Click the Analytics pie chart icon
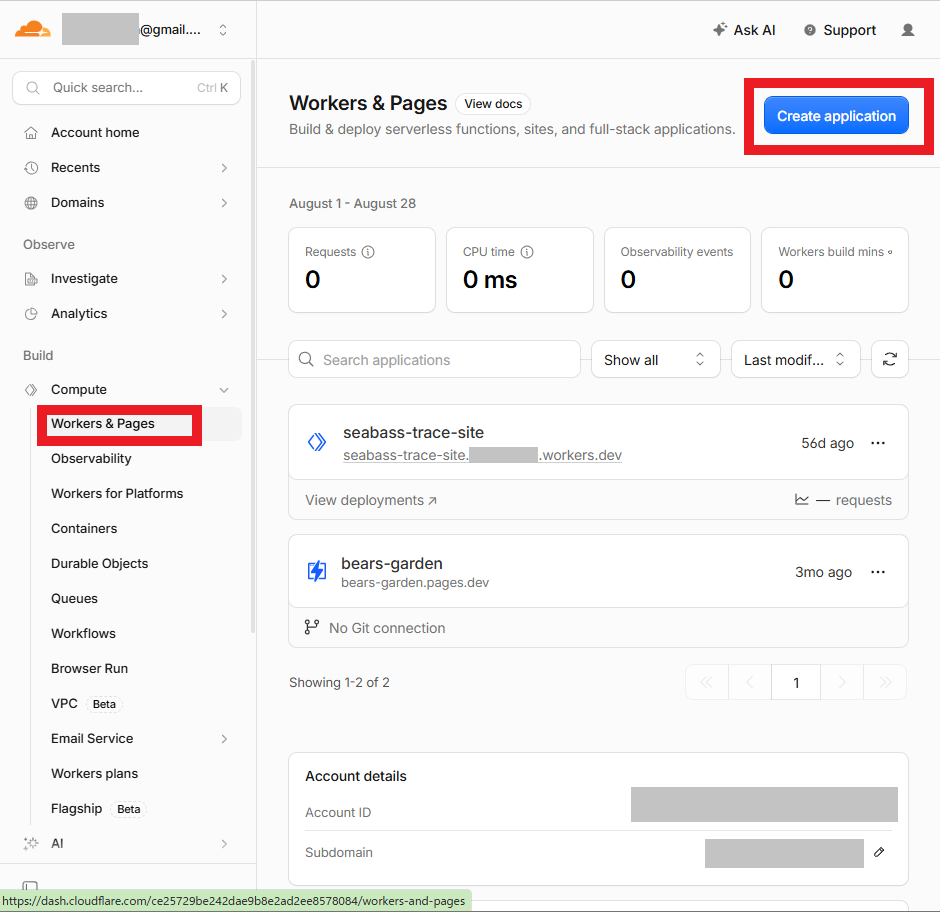This screenshot has width=940, height=912. tap(31, 314)
